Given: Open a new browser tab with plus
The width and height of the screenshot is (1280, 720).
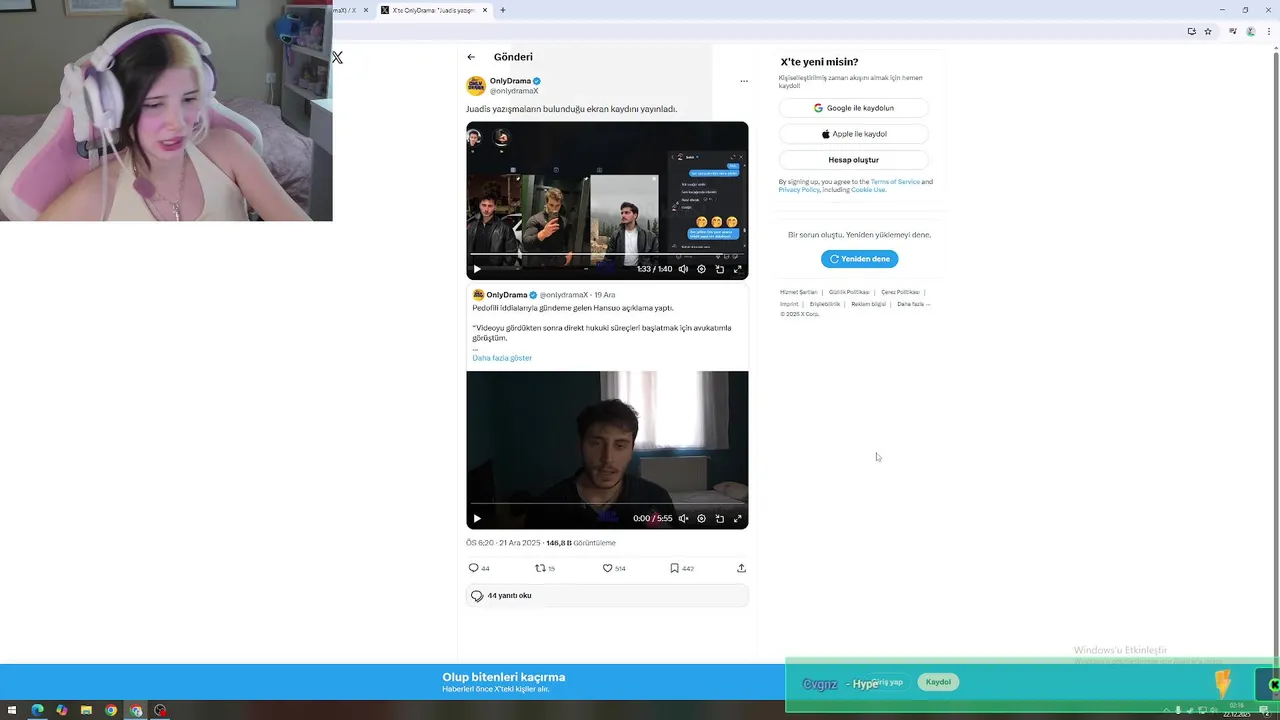Looking at the screenshot, I should click(x=503, y=10).
